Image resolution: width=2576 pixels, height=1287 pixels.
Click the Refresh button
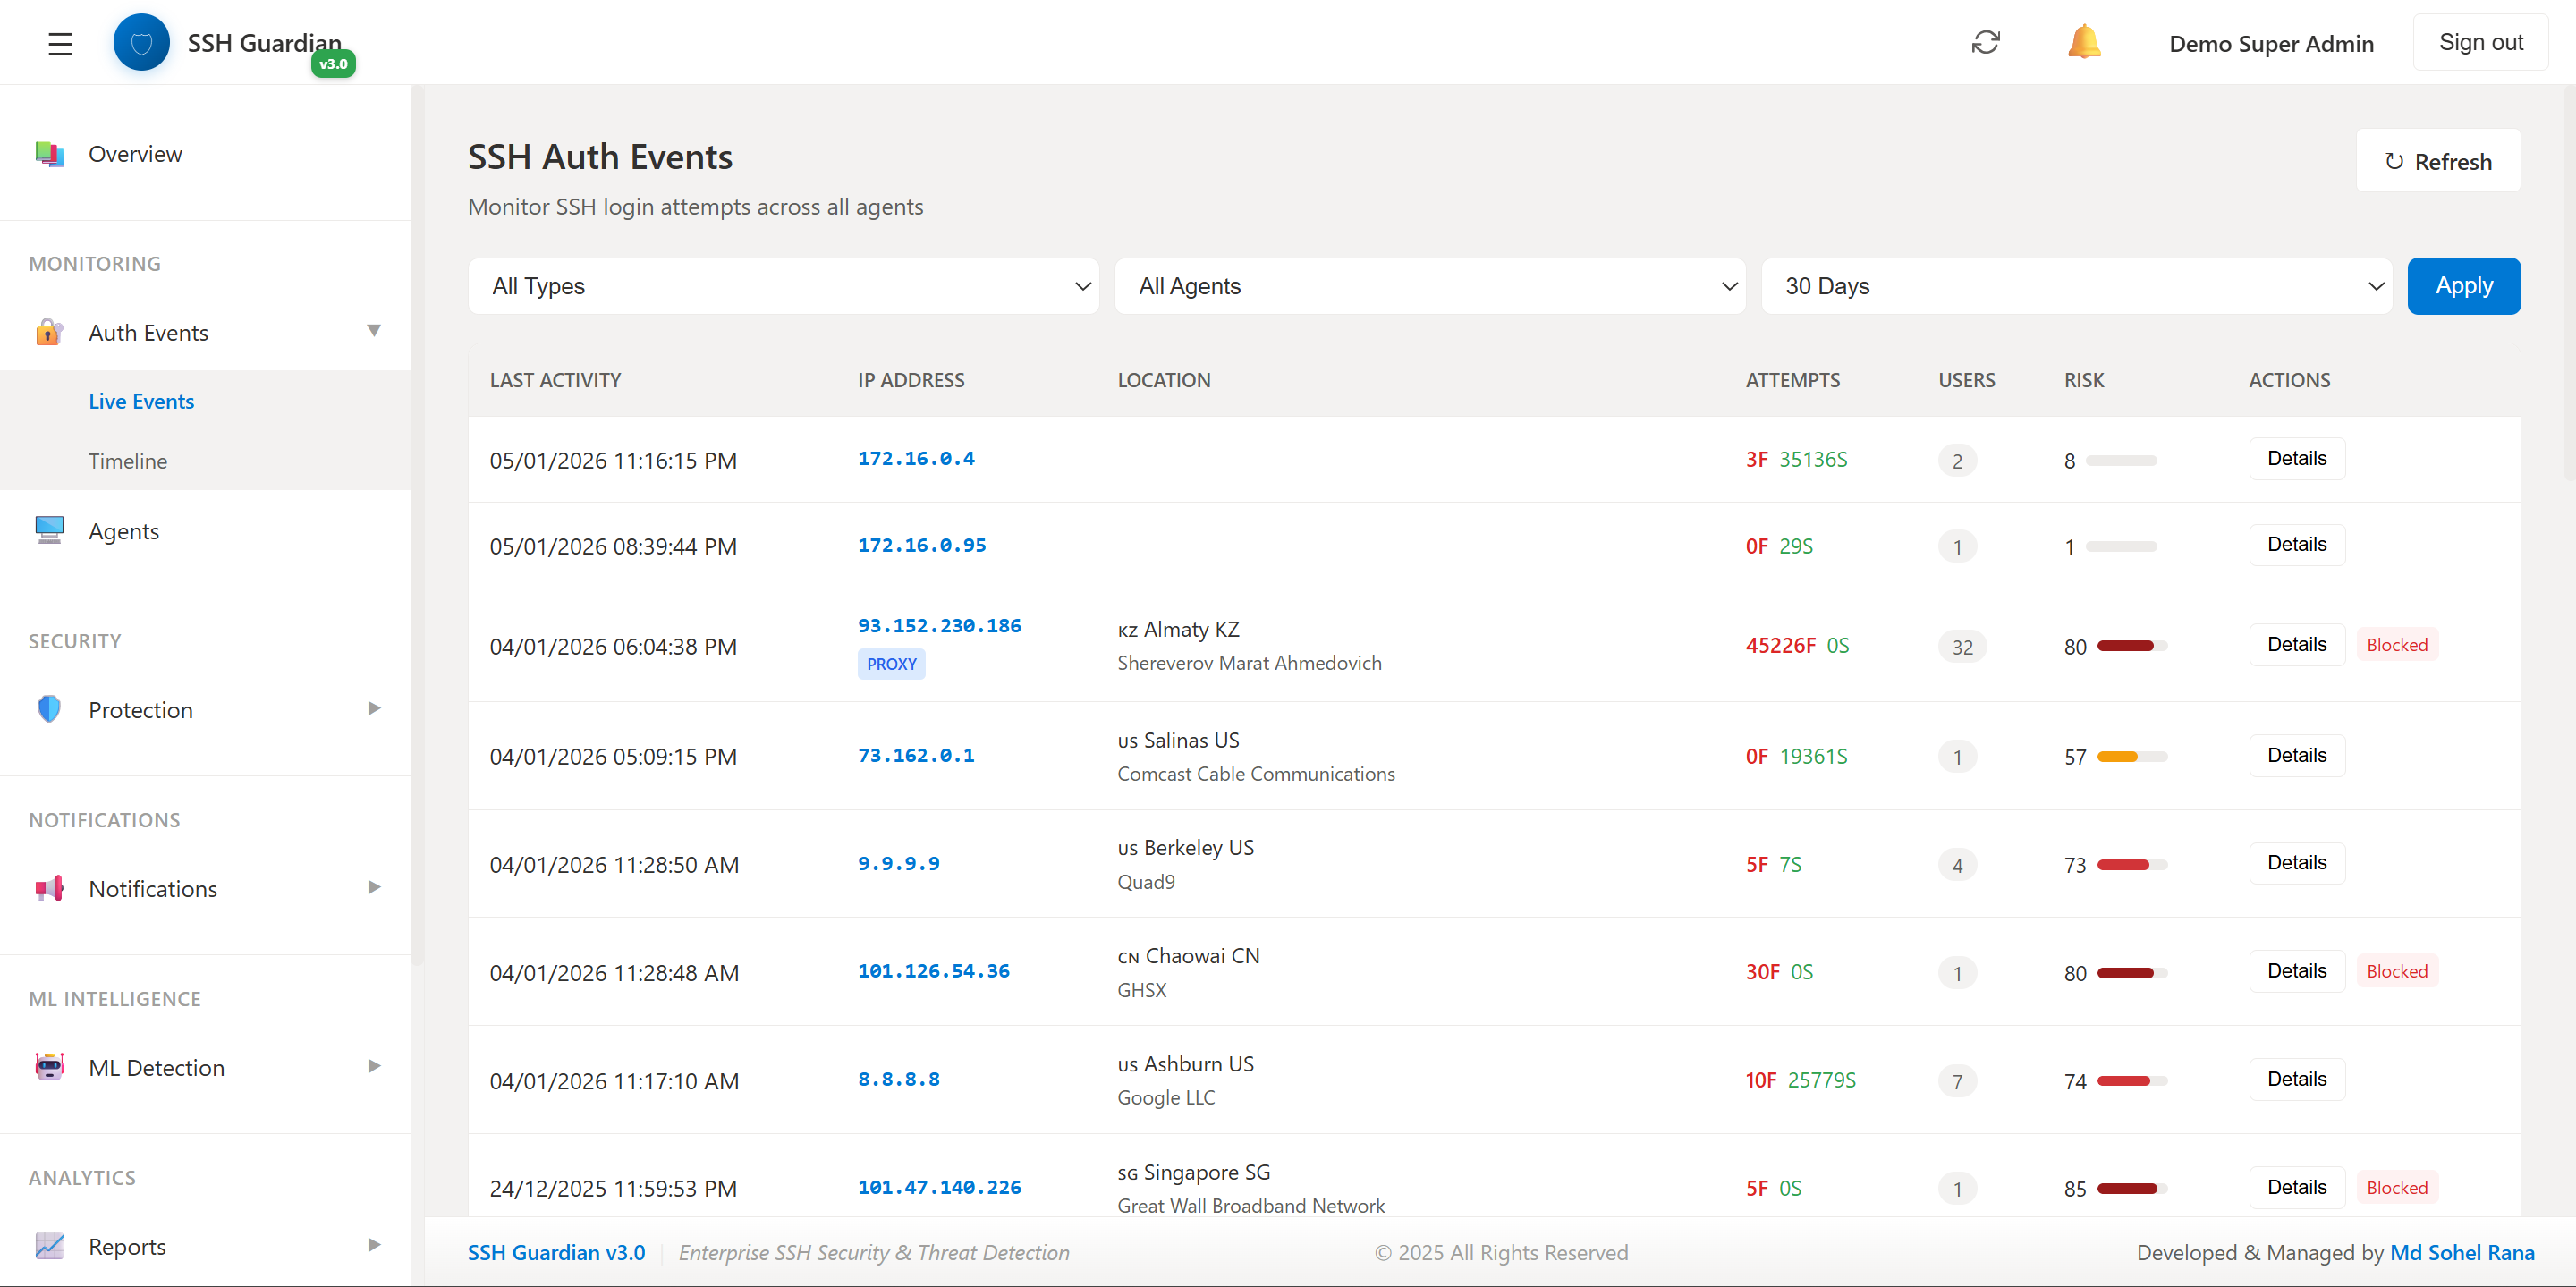click(x=2438, y=160)
